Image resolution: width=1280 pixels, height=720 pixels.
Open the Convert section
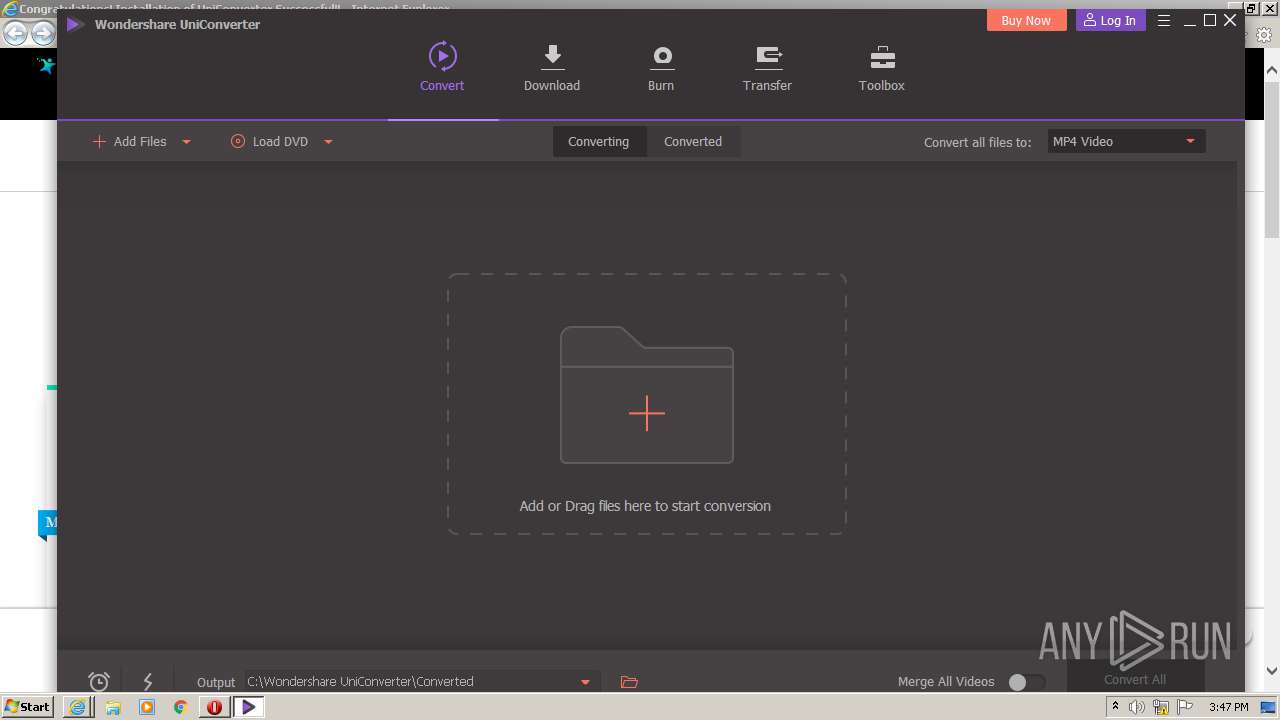tap(442, 67)
